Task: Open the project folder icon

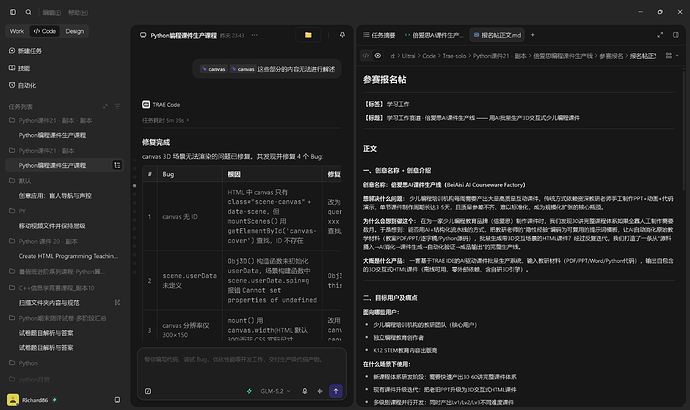Action: [x=308, y=35]
